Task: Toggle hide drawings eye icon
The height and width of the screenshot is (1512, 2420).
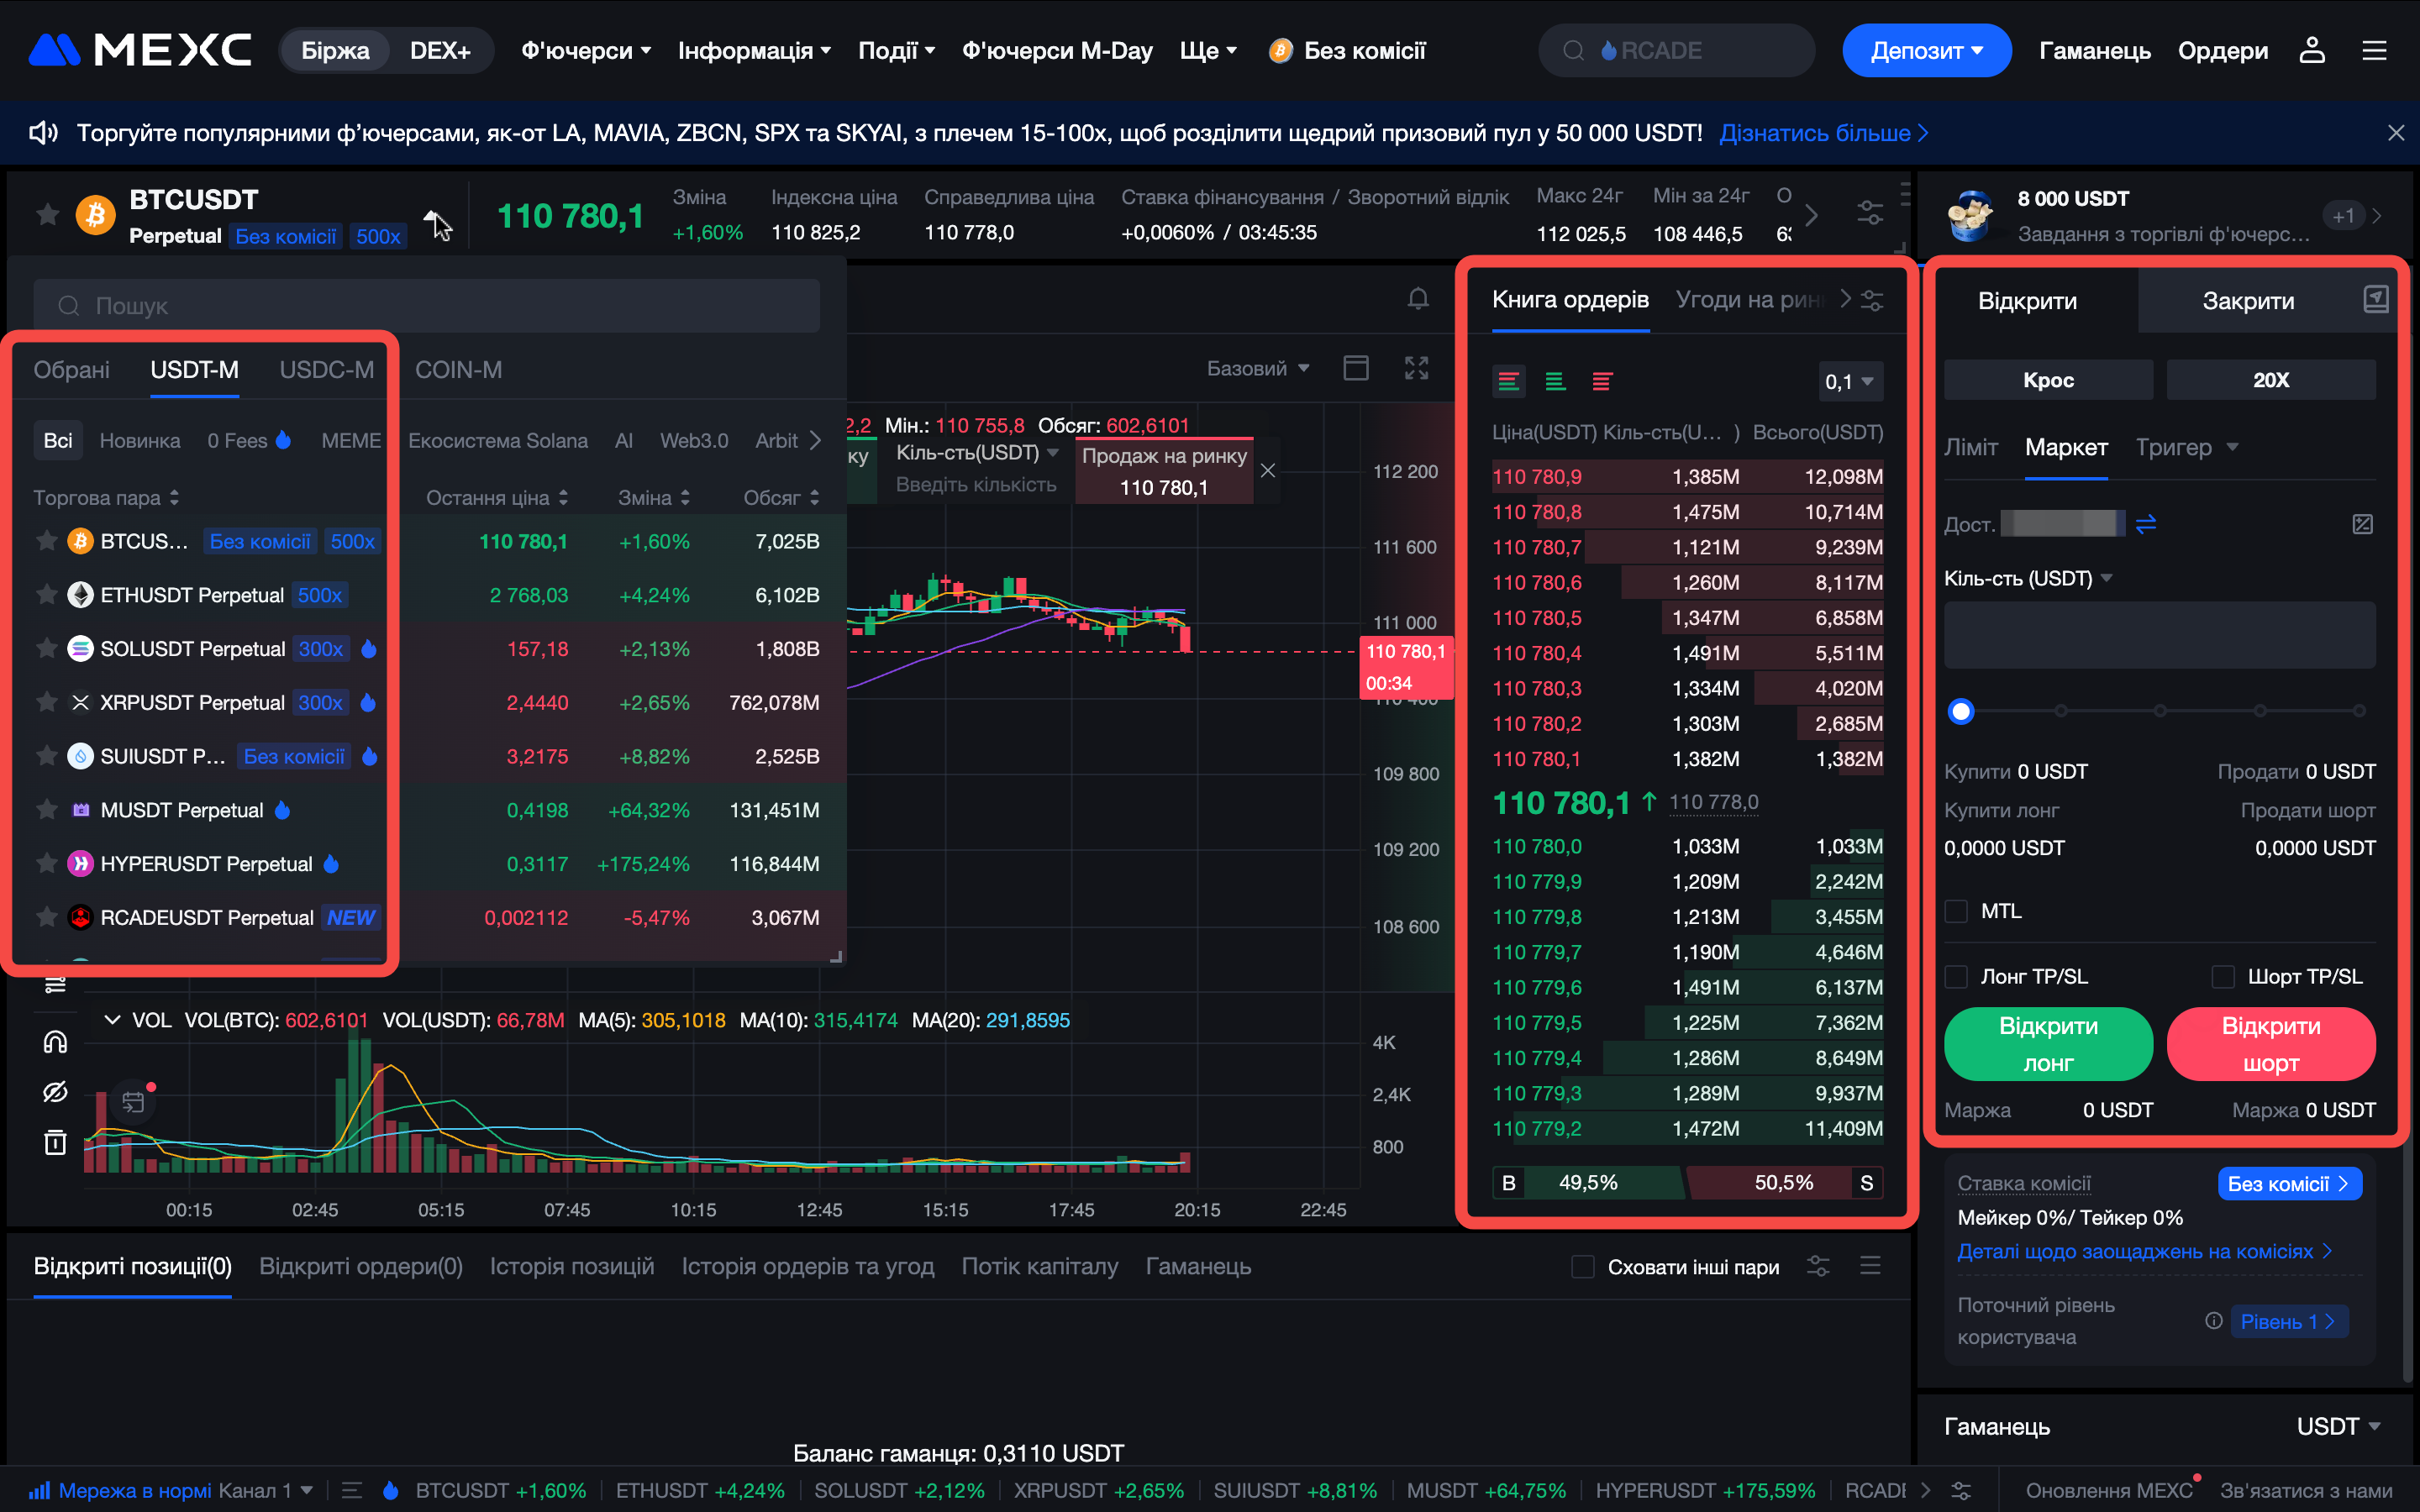Action: point(55,1091)
